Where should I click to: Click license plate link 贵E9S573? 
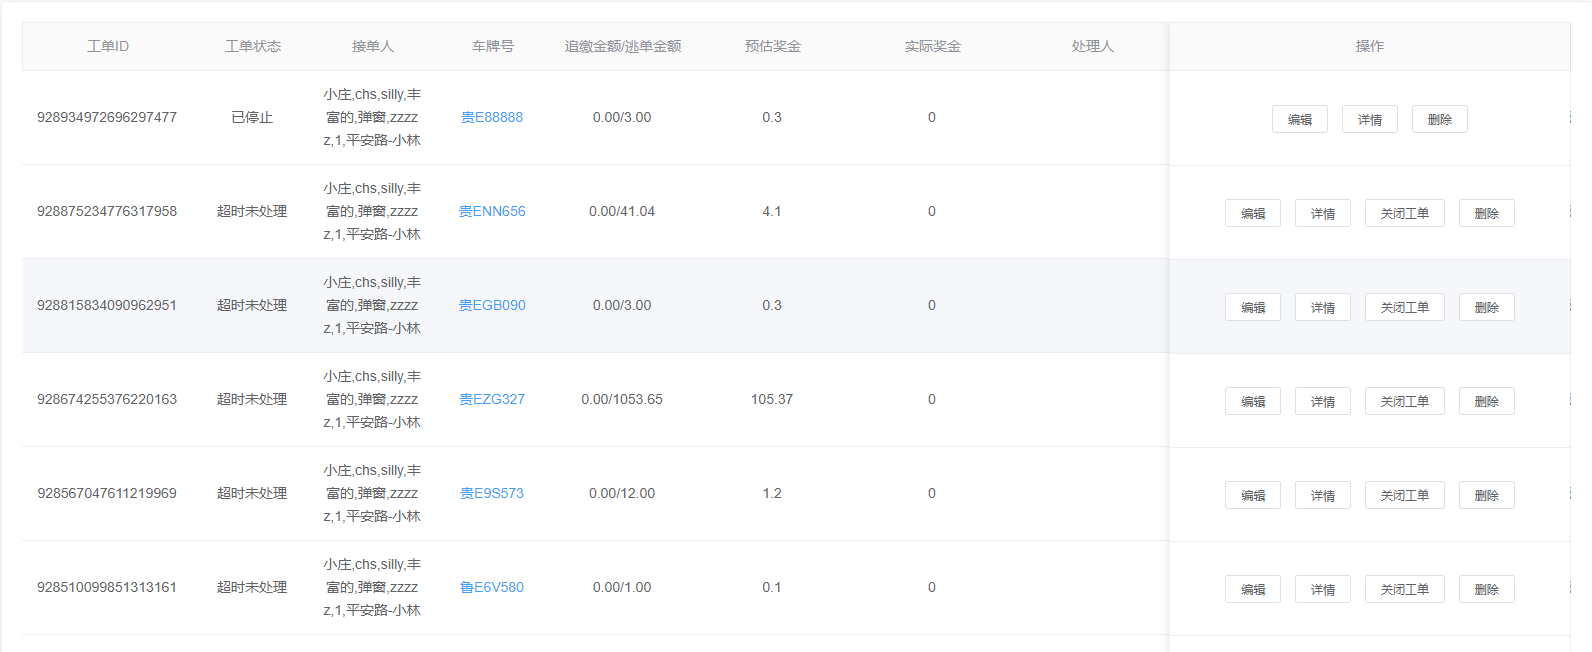(492, 493)
